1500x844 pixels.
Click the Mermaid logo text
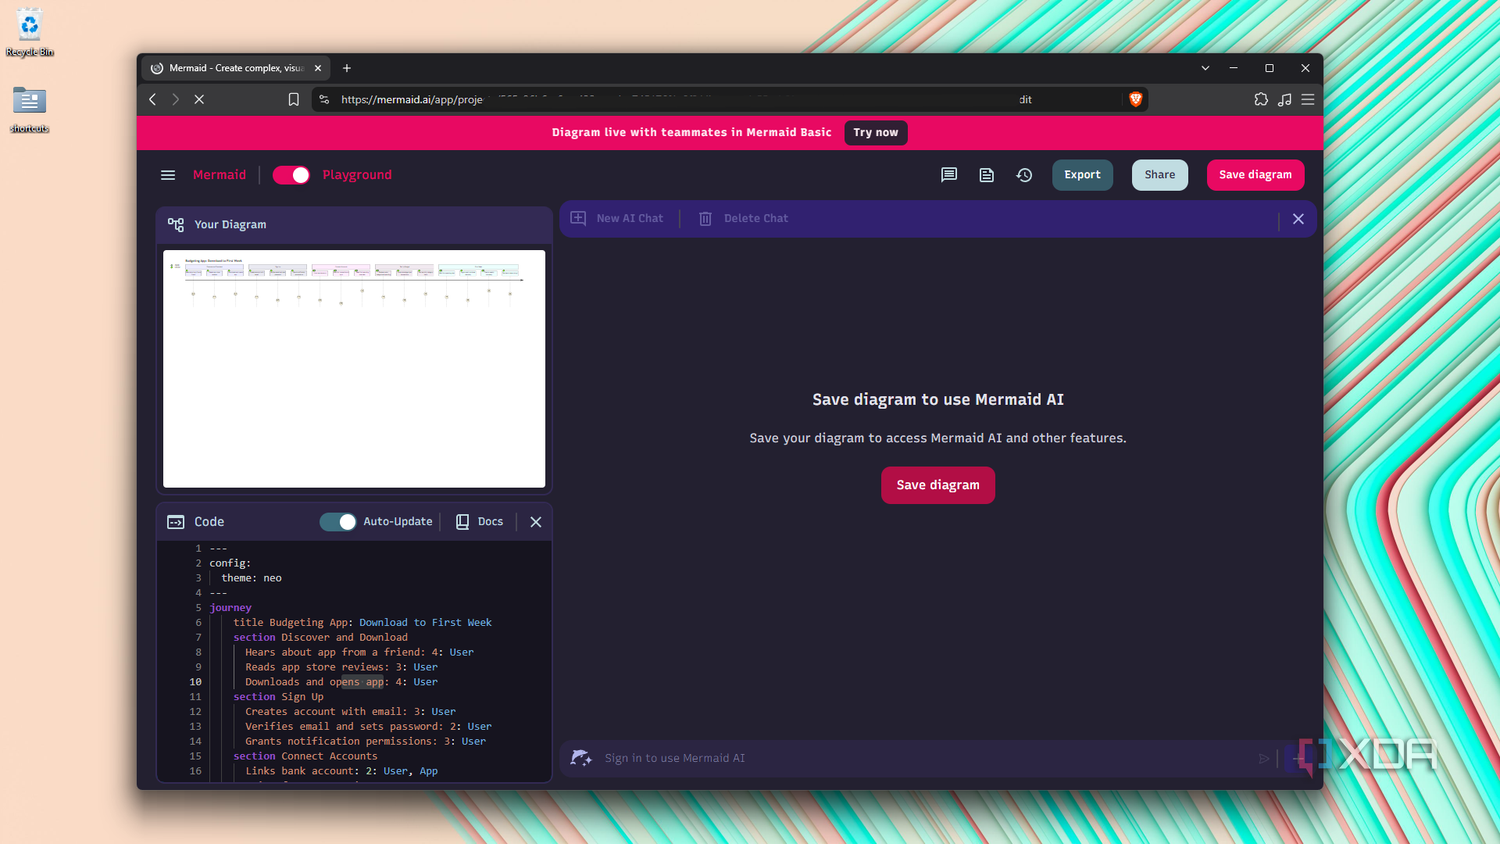coord(219,175)
